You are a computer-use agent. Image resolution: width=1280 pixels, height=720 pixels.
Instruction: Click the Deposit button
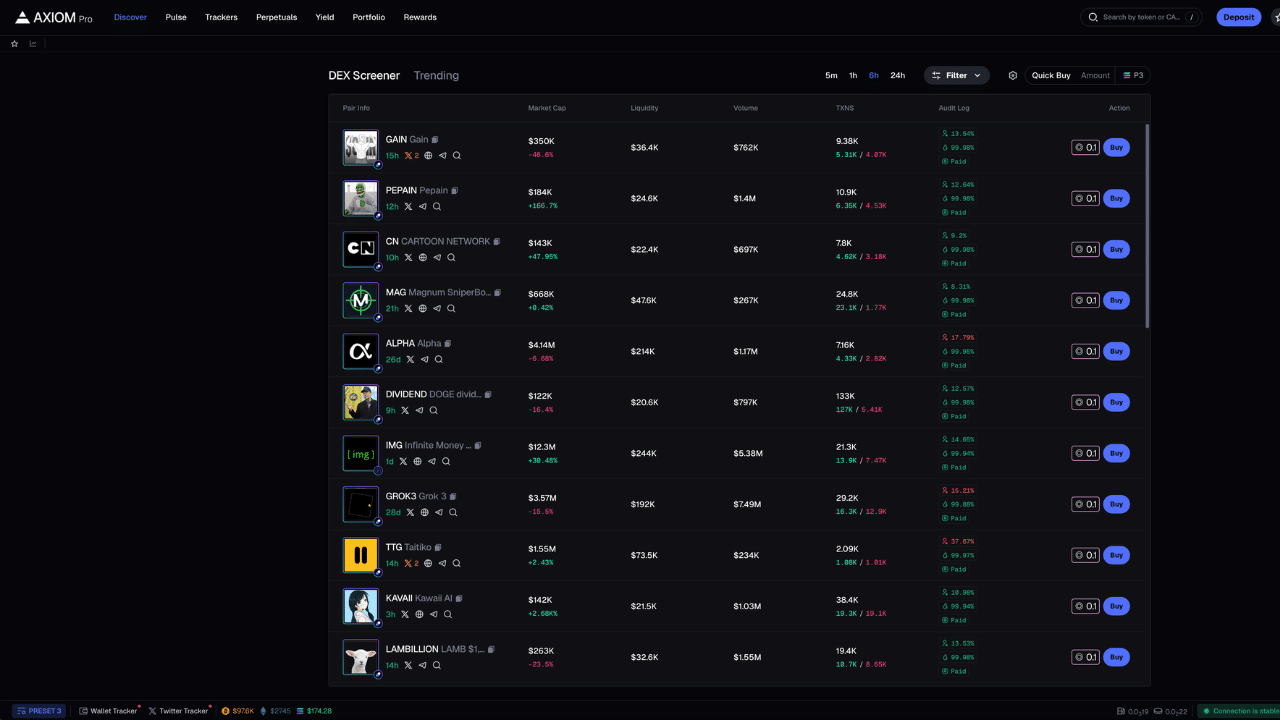pos(1238,17)
